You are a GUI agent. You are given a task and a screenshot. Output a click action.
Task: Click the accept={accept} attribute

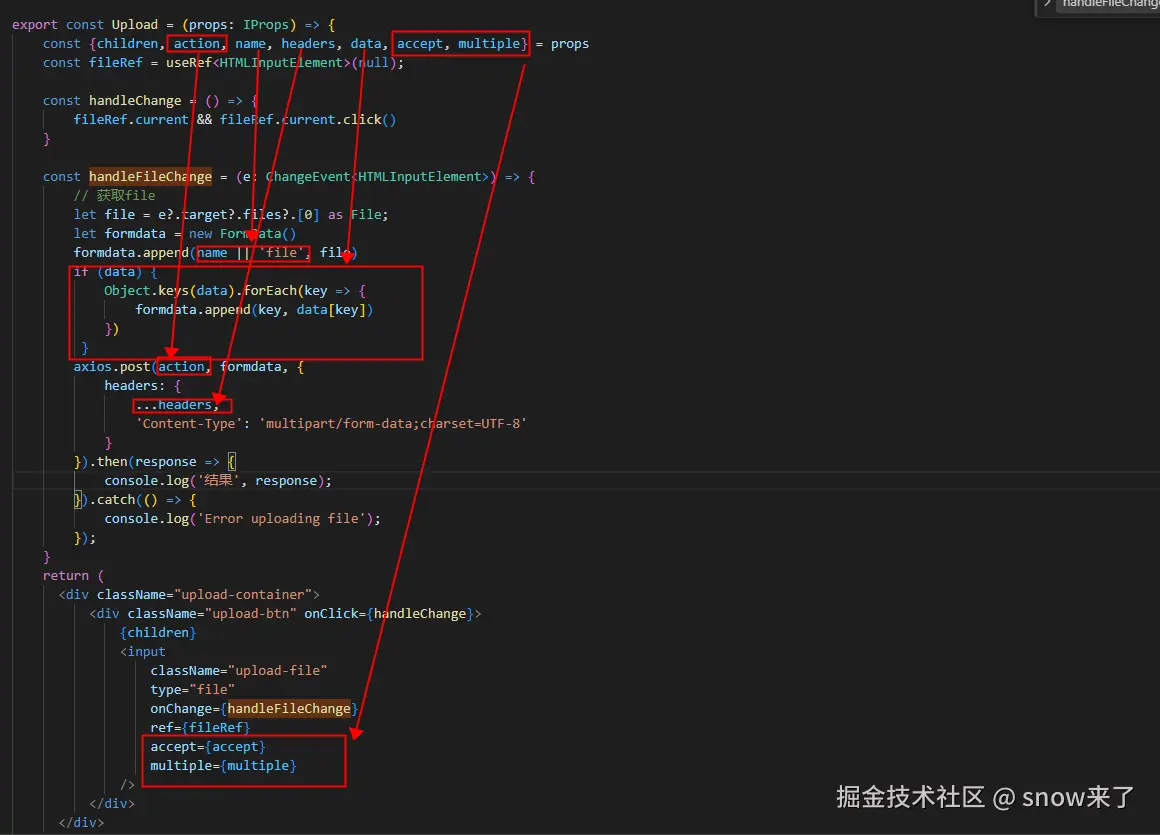click(208, 747)
